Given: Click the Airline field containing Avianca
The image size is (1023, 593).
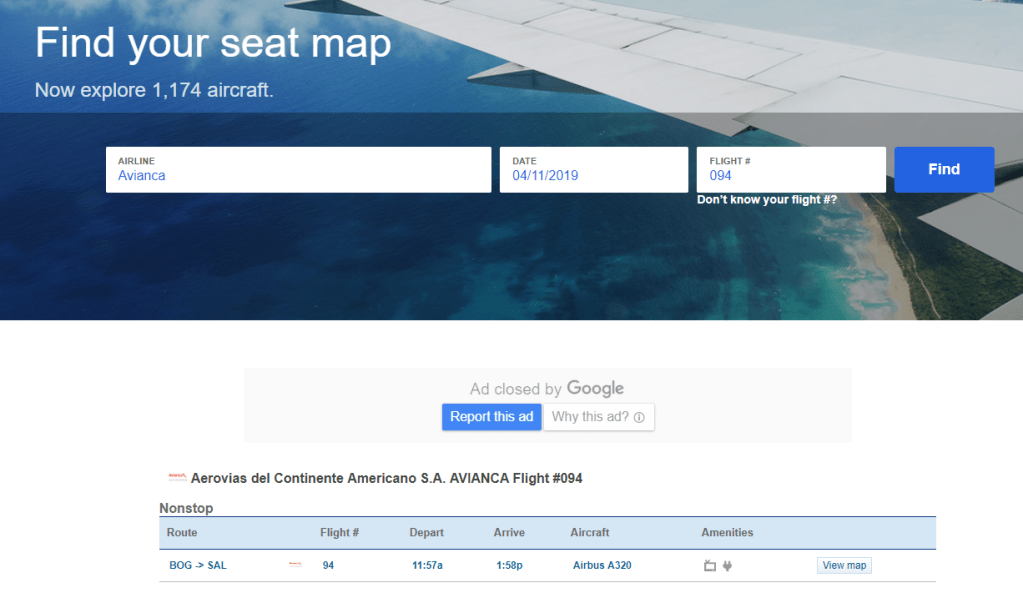Looking at the screenshot, I should [298, 170].
